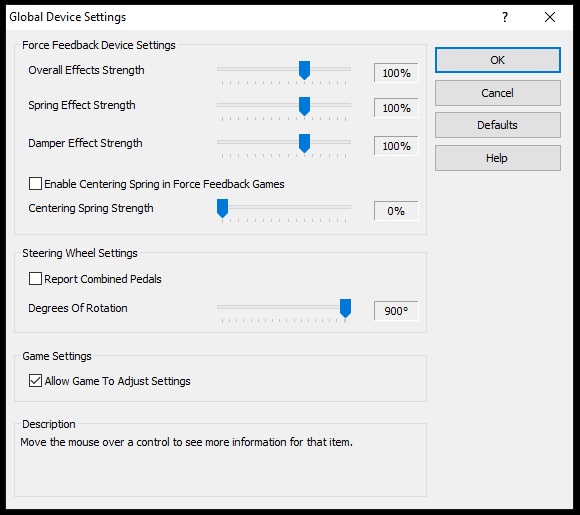Click the Damper Effect Strength slider handle
This screenshot has width=580, height=515.
(304, 143)
